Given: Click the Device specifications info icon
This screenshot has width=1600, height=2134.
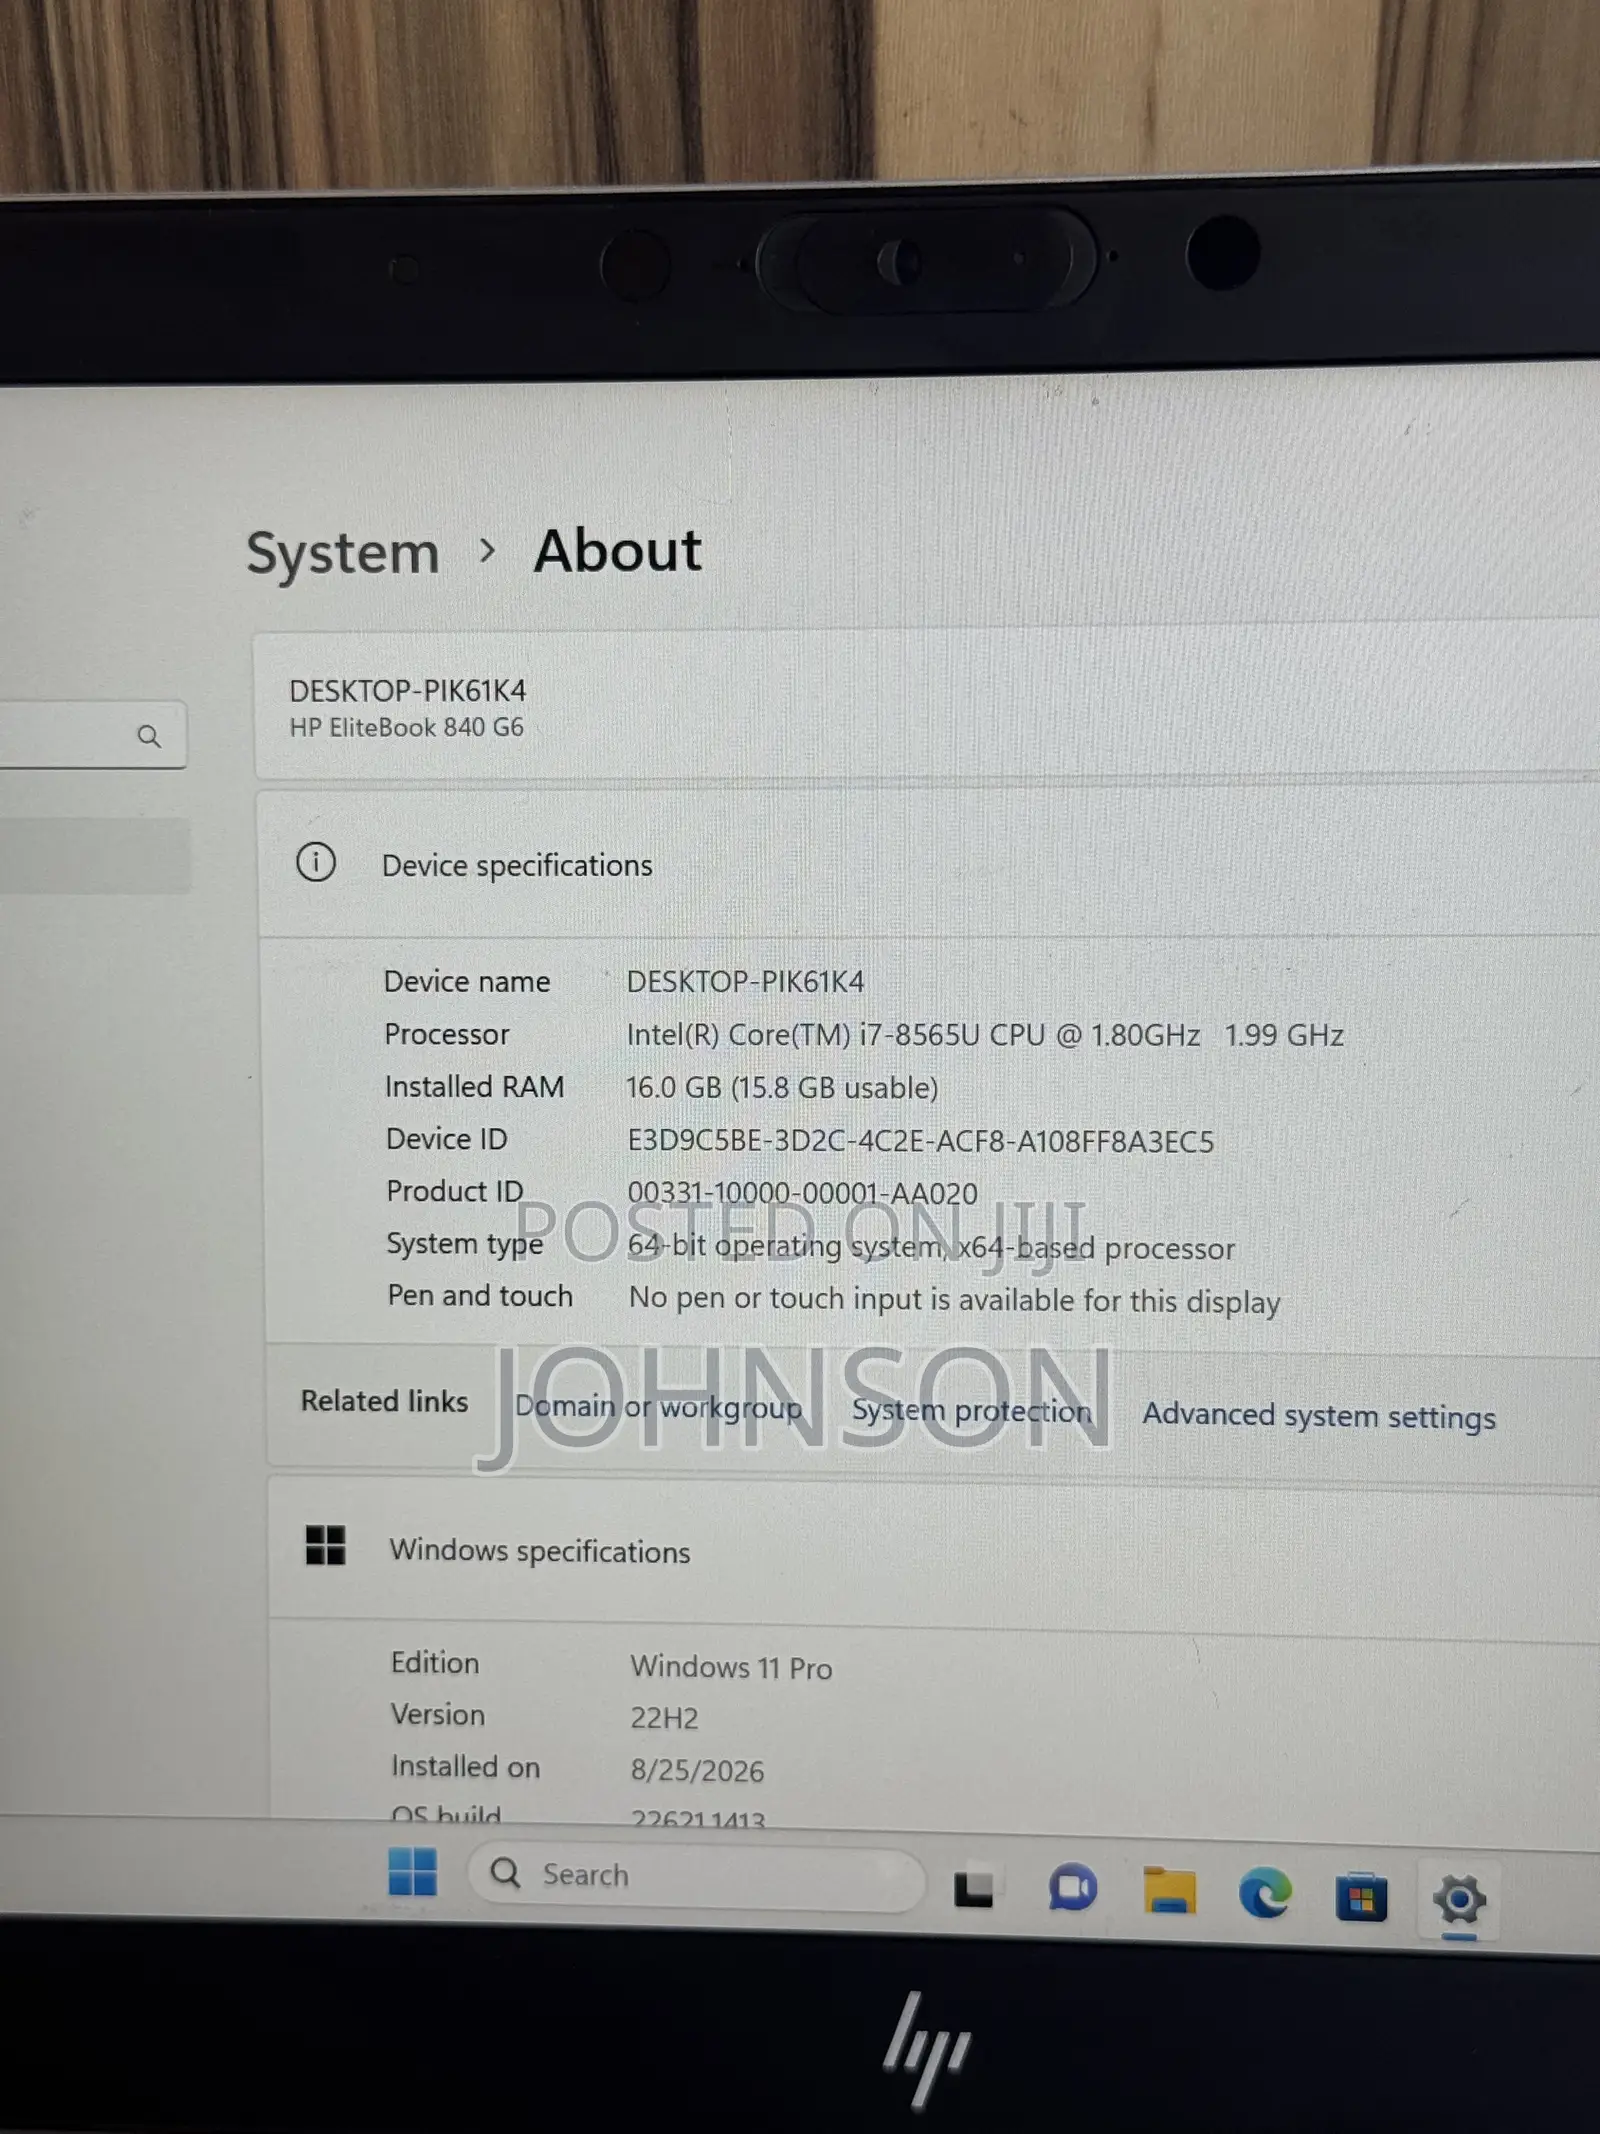Looking at the screenshot, I should coord(316,862).
